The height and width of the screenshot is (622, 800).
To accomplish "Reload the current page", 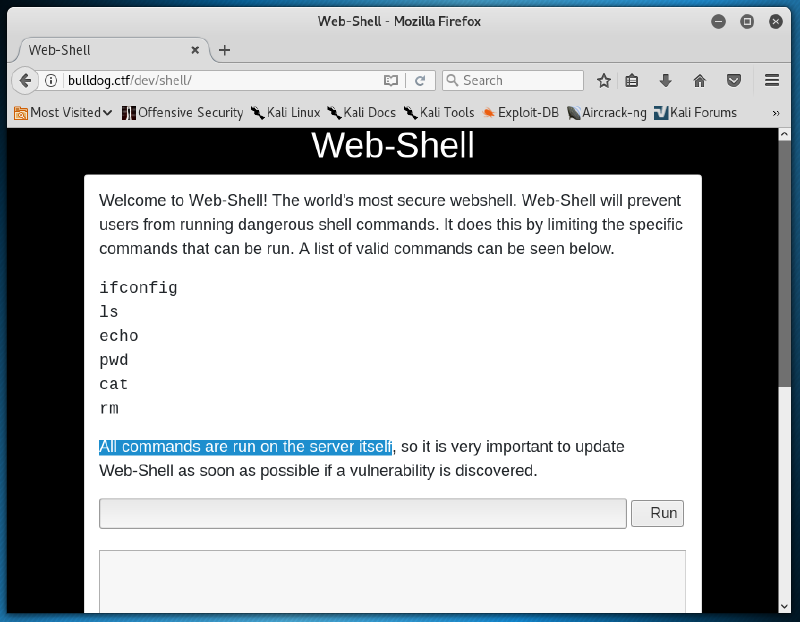I will tap(420, 80).
